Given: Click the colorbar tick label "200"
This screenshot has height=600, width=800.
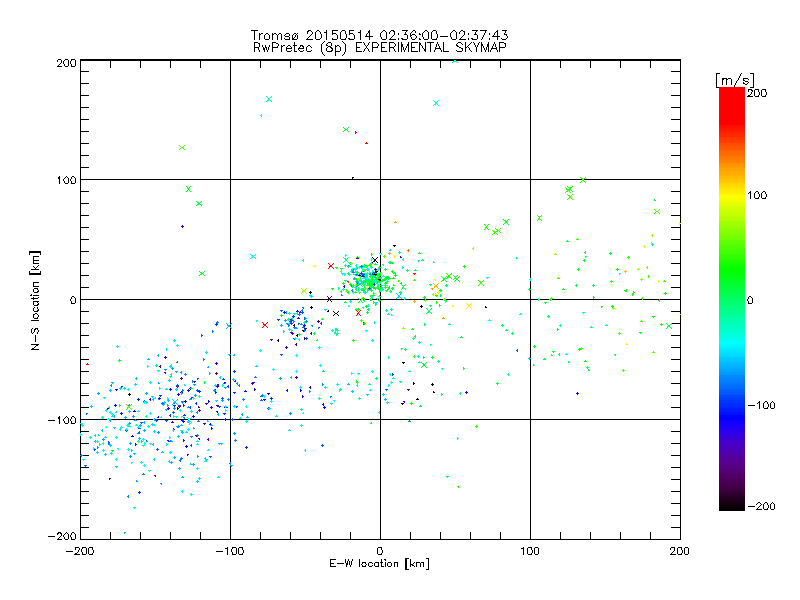Looking at the screenshot, I should [x=757, y=93].
